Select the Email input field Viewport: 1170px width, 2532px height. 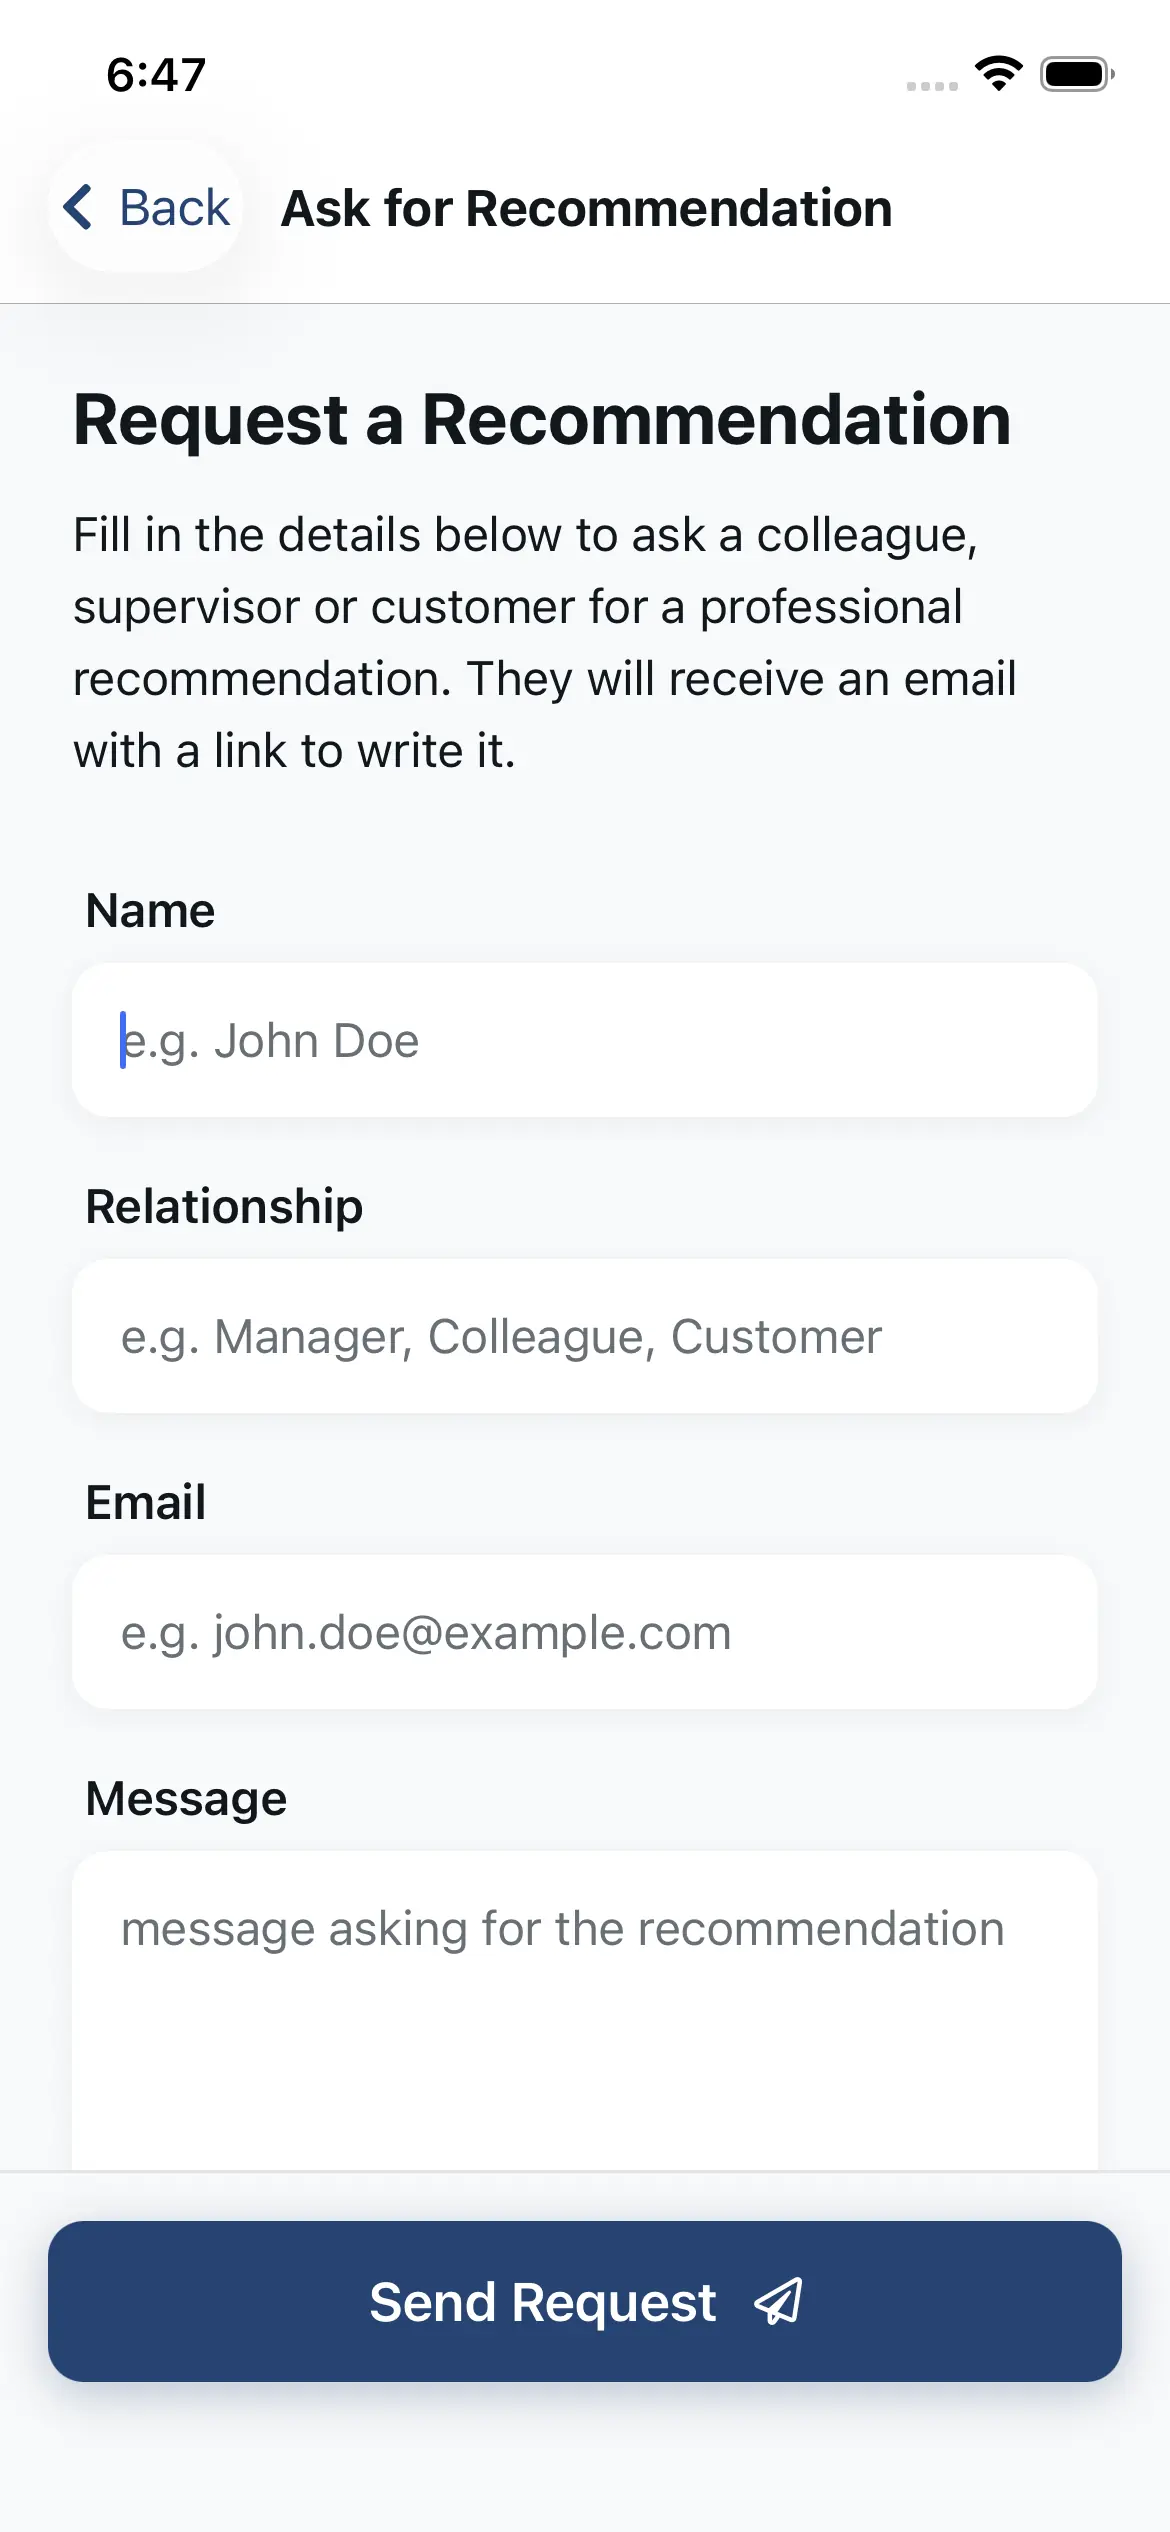coord(584,1632)
